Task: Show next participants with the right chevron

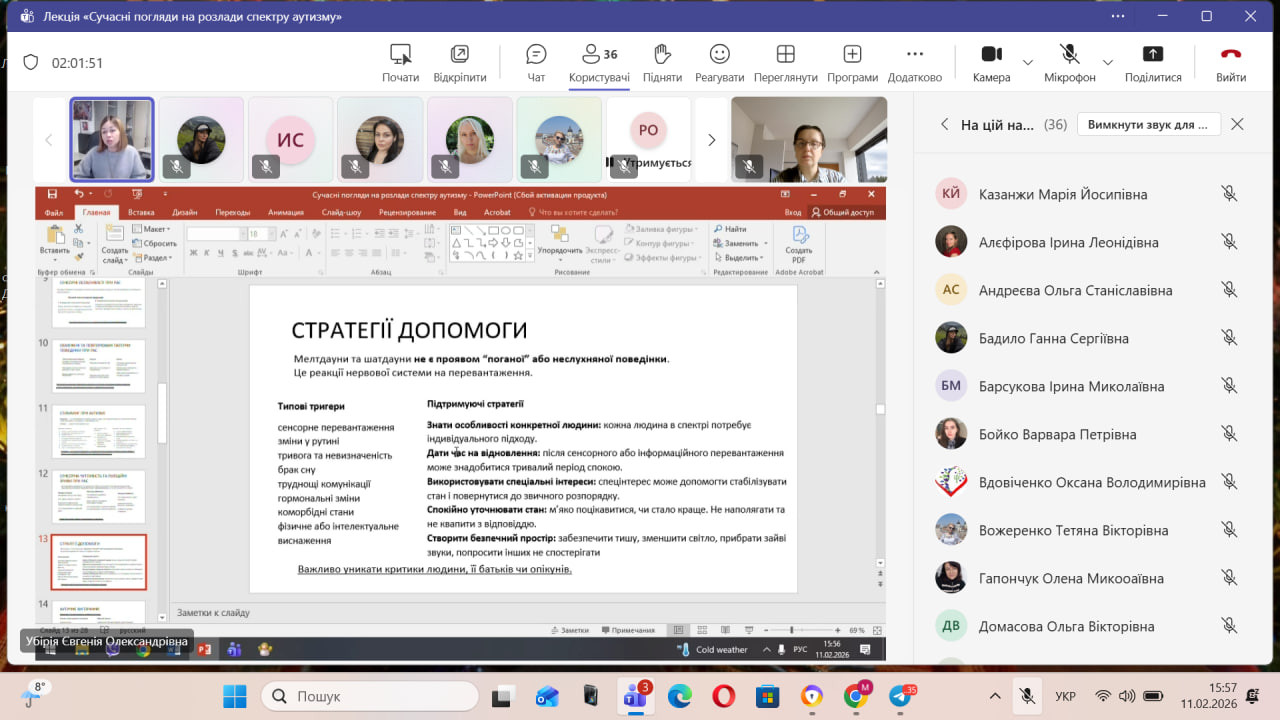Action: (x=712, y=140)
